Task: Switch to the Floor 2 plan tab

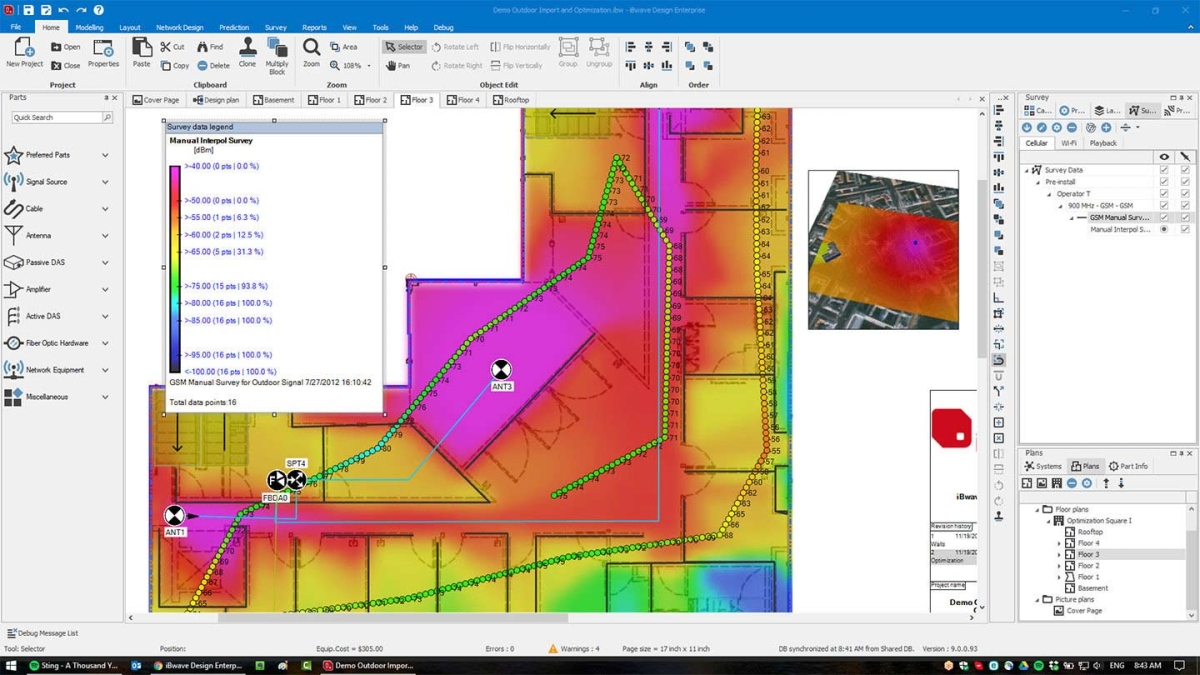Action: [x=369, y=100]
